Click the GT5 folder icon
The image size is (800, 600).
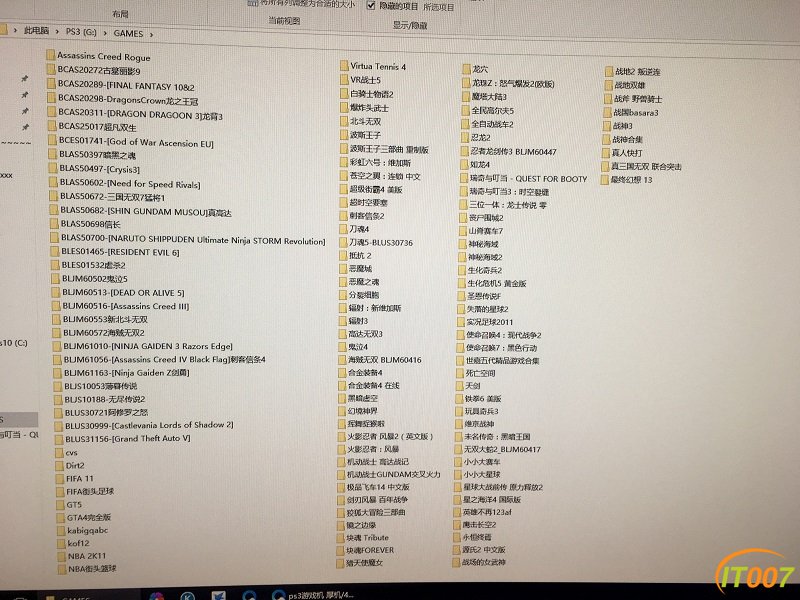pos(60,505)
